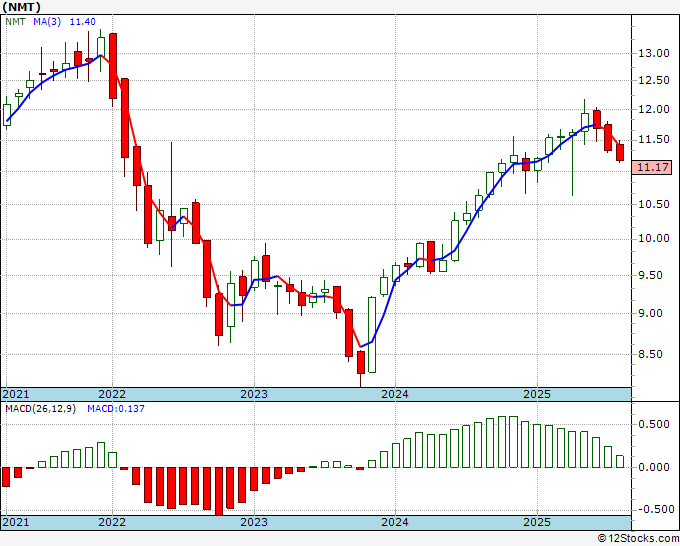This screenshot has height=546, width=680.
Task: Select the MACD:0.137 value readout
Action: point(116,409)
